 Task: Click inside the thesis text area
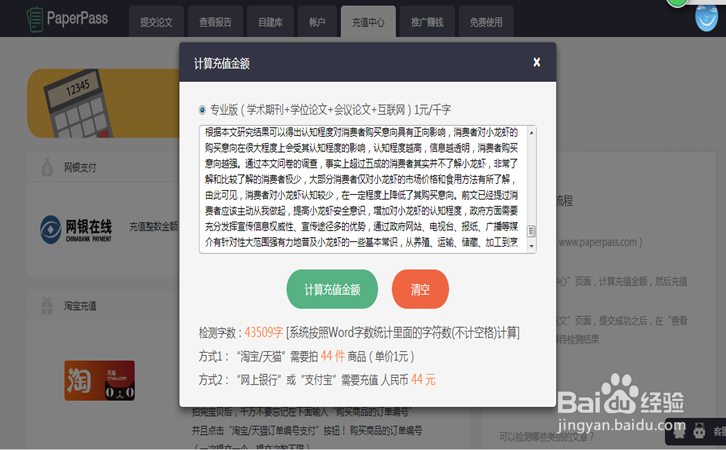click(363, 188)
